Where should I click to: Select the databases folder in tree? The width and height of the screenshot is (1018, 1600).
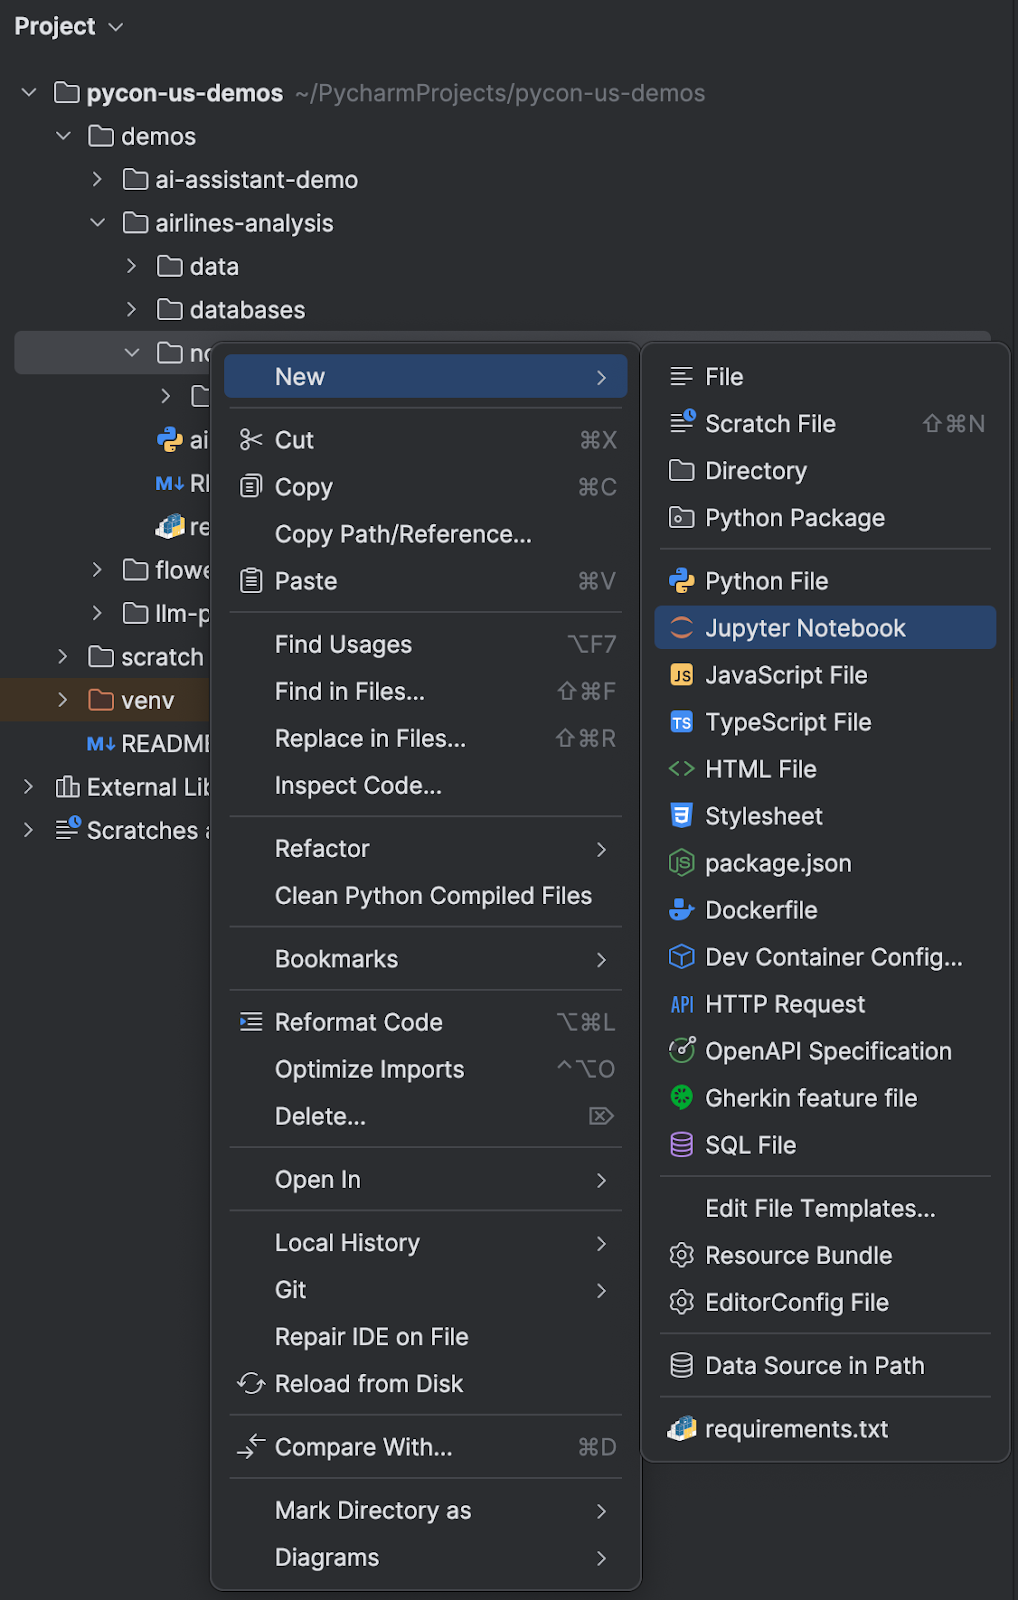(247, 310)
